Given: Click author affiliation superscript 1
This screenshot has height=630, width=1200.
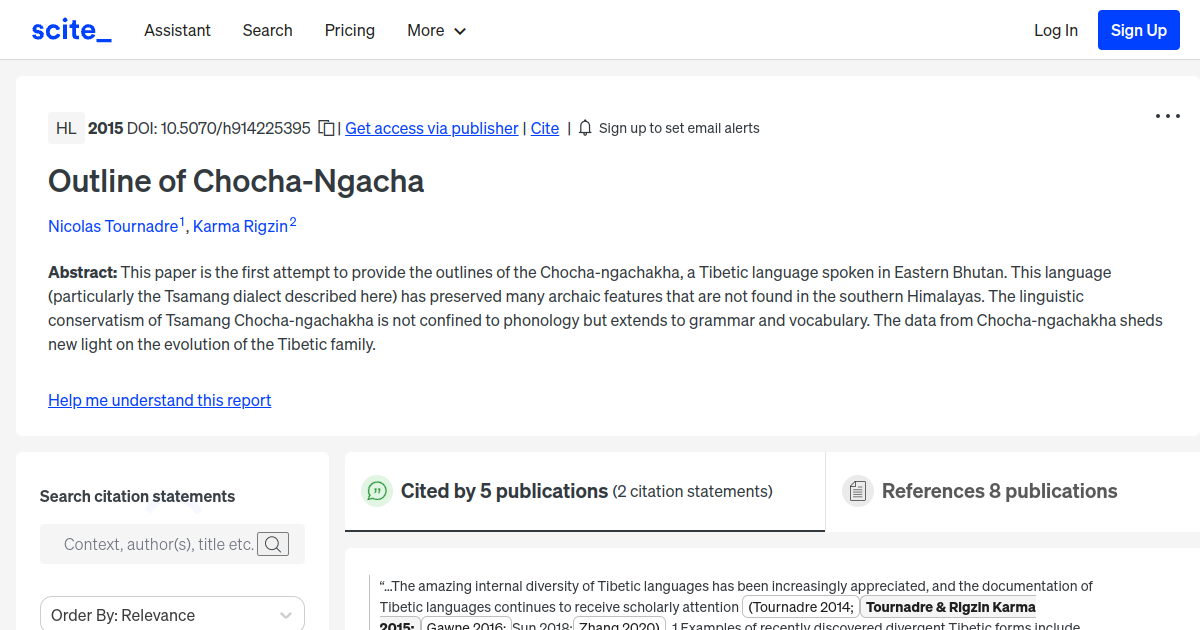Looking at the screenshot, I should 182,220.
